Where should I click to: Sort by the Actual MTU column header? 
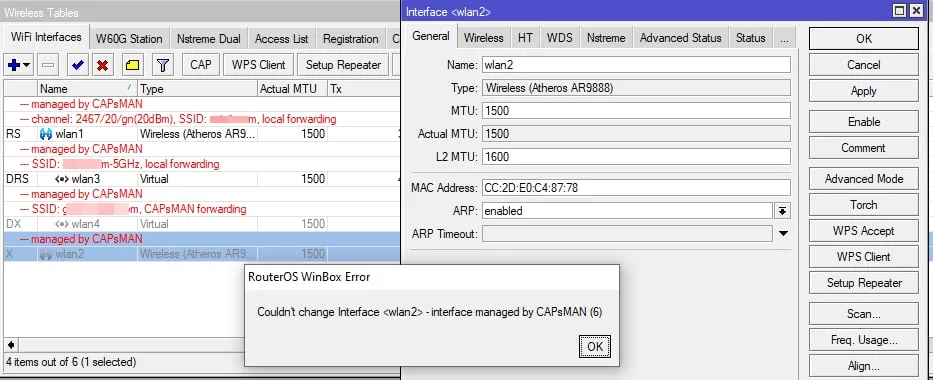tap(292, 89)
